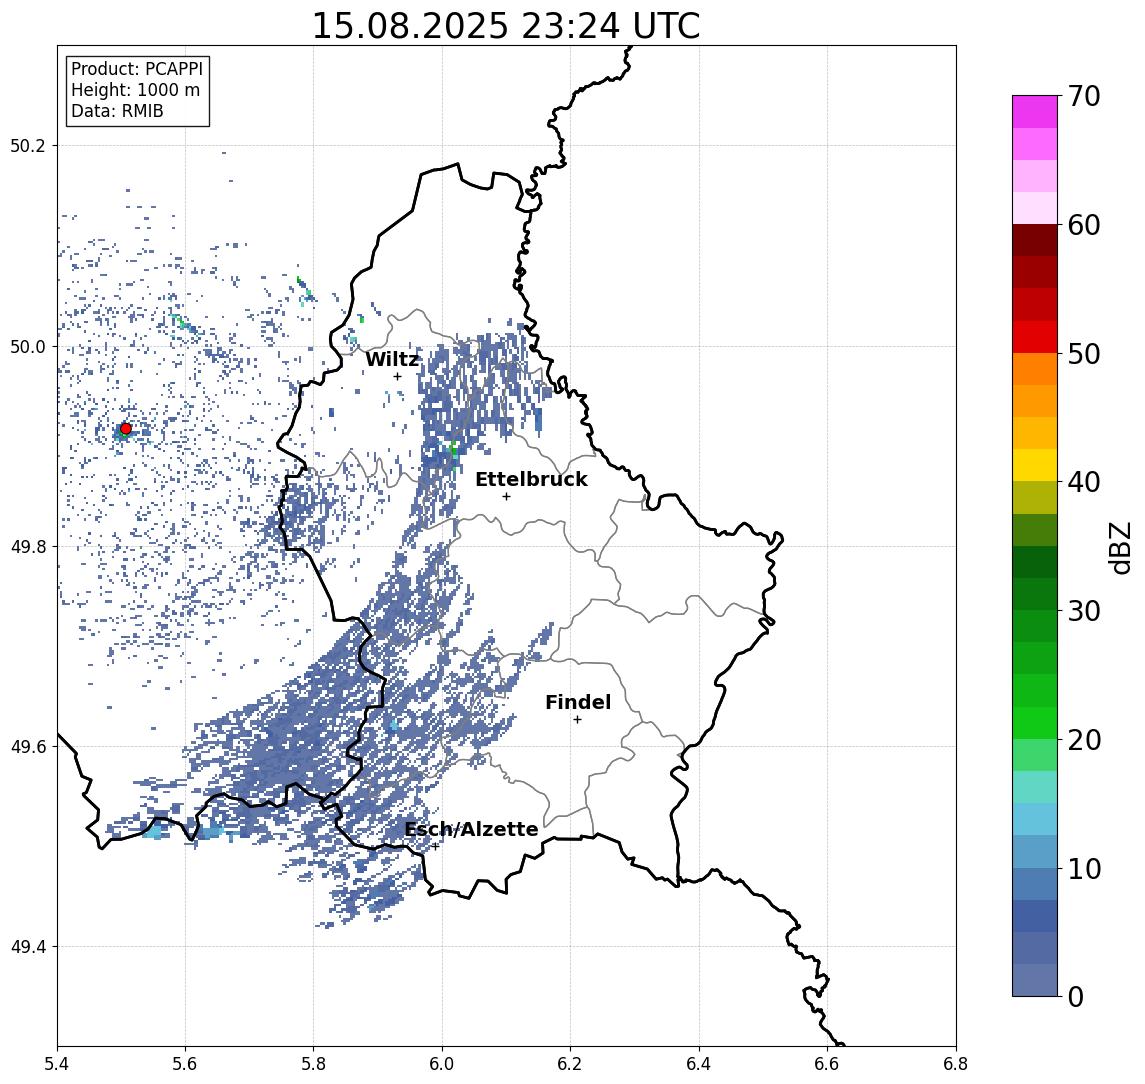Click the Product: PCAPPI info line
The height and width of the screenshot is (1084, 1145).
tap(137, 69)
